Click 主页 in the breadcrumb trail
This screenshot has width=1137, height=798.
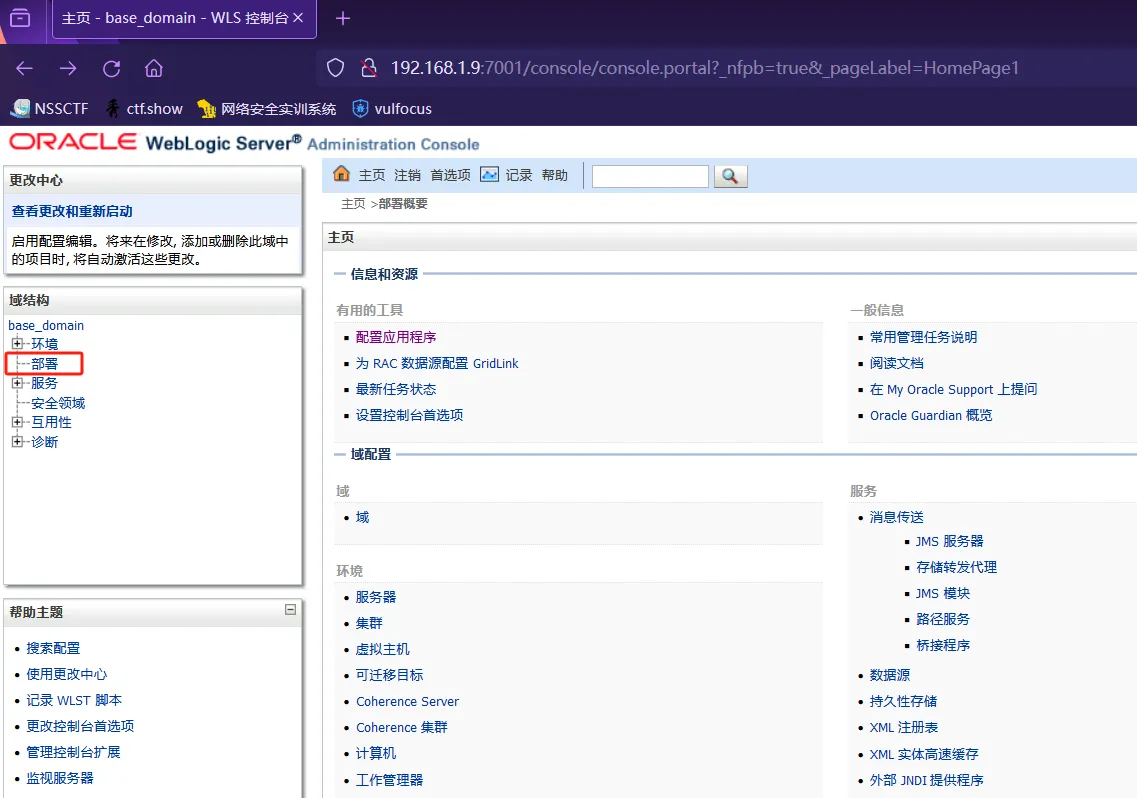pyautogui.click(x=353, y=204)
